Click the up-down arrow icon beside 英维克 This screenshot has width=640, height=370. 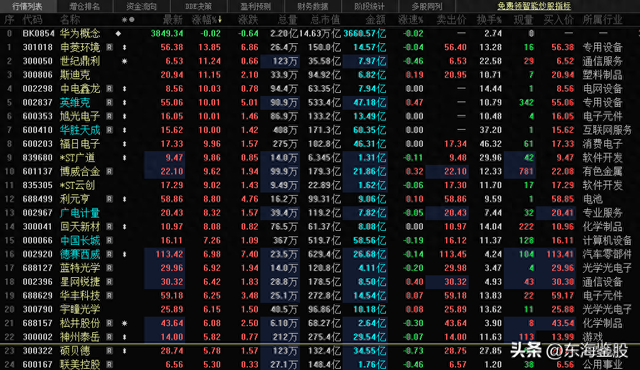coord(124,102)
